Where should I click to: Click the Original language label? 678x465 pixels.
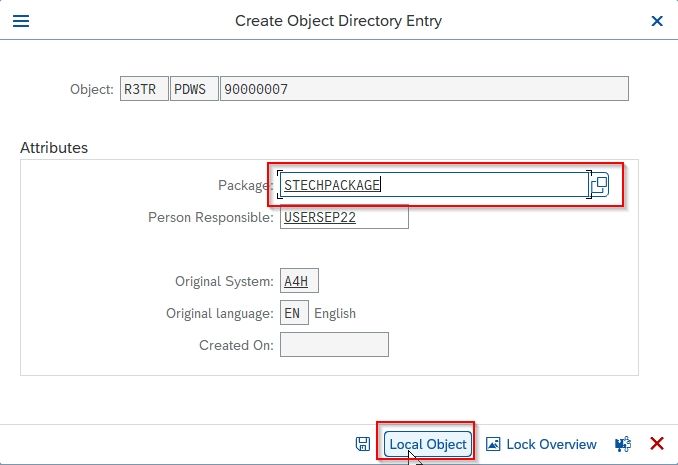[x=220, y=313]
